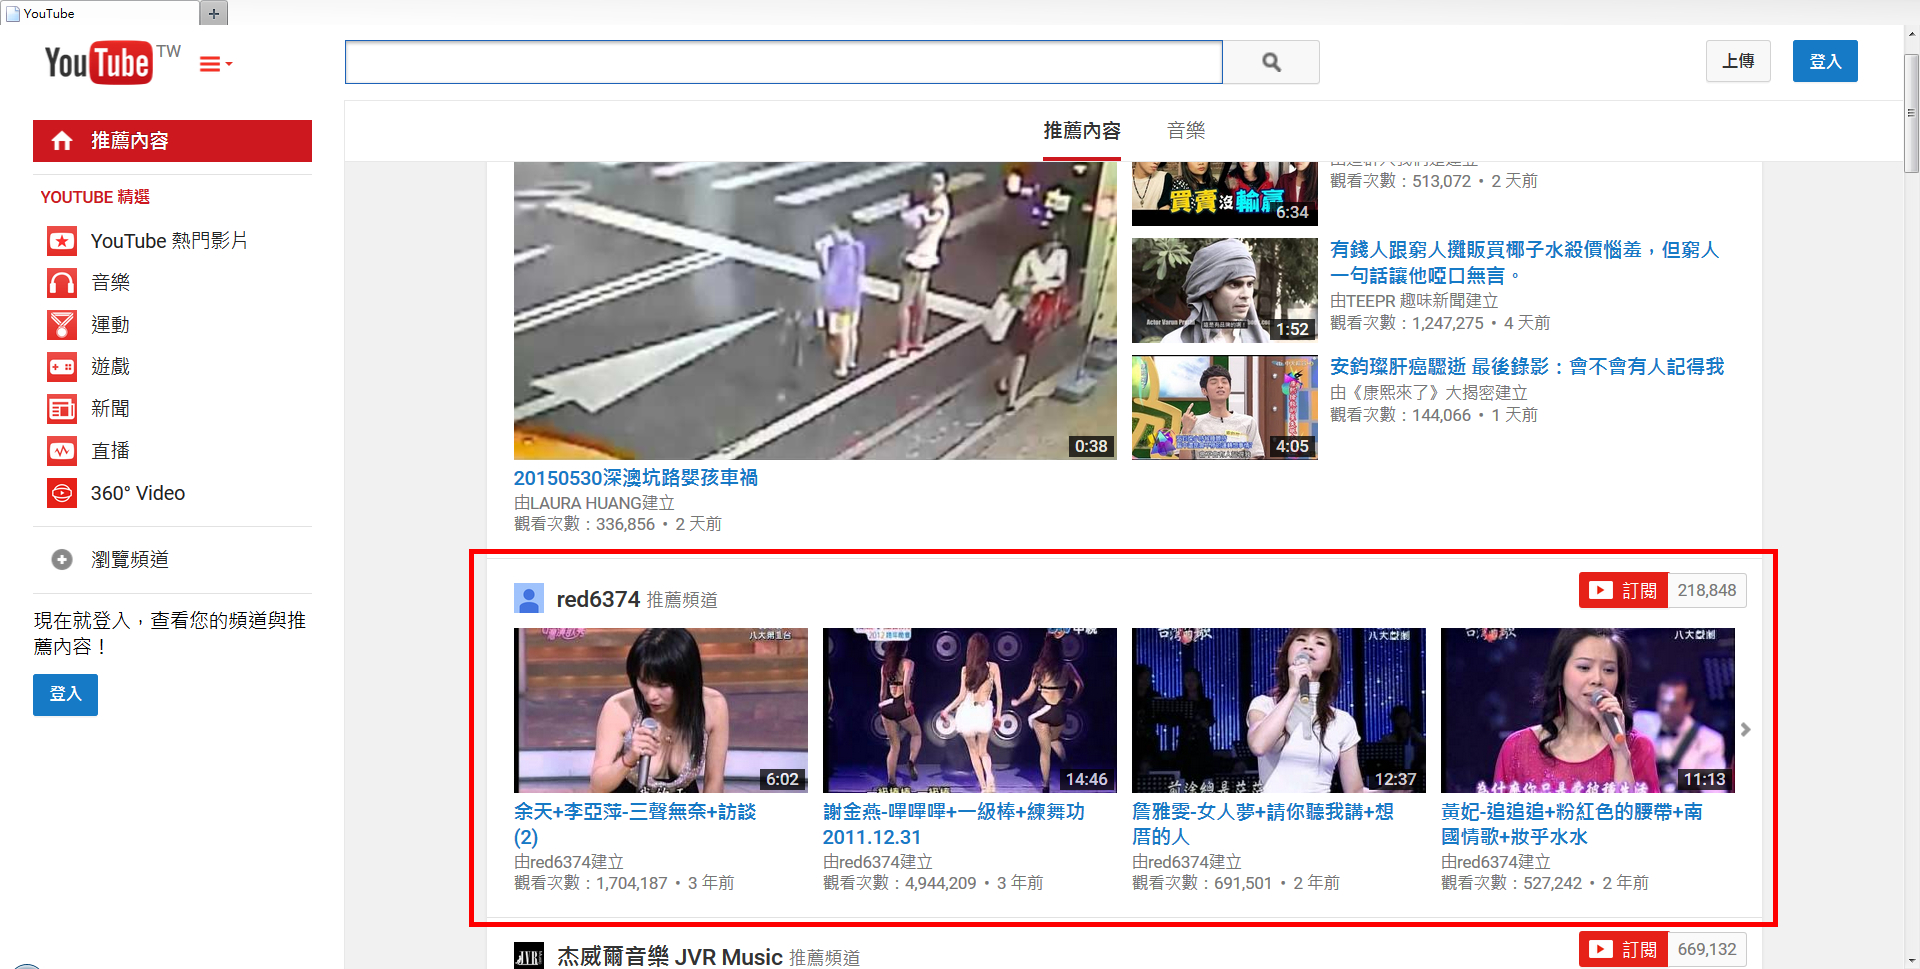This screenshot has height=969, width=1920.
Task: Click the 上傳 upload button
Action: pyautogui.click(x=1738, y=61)
